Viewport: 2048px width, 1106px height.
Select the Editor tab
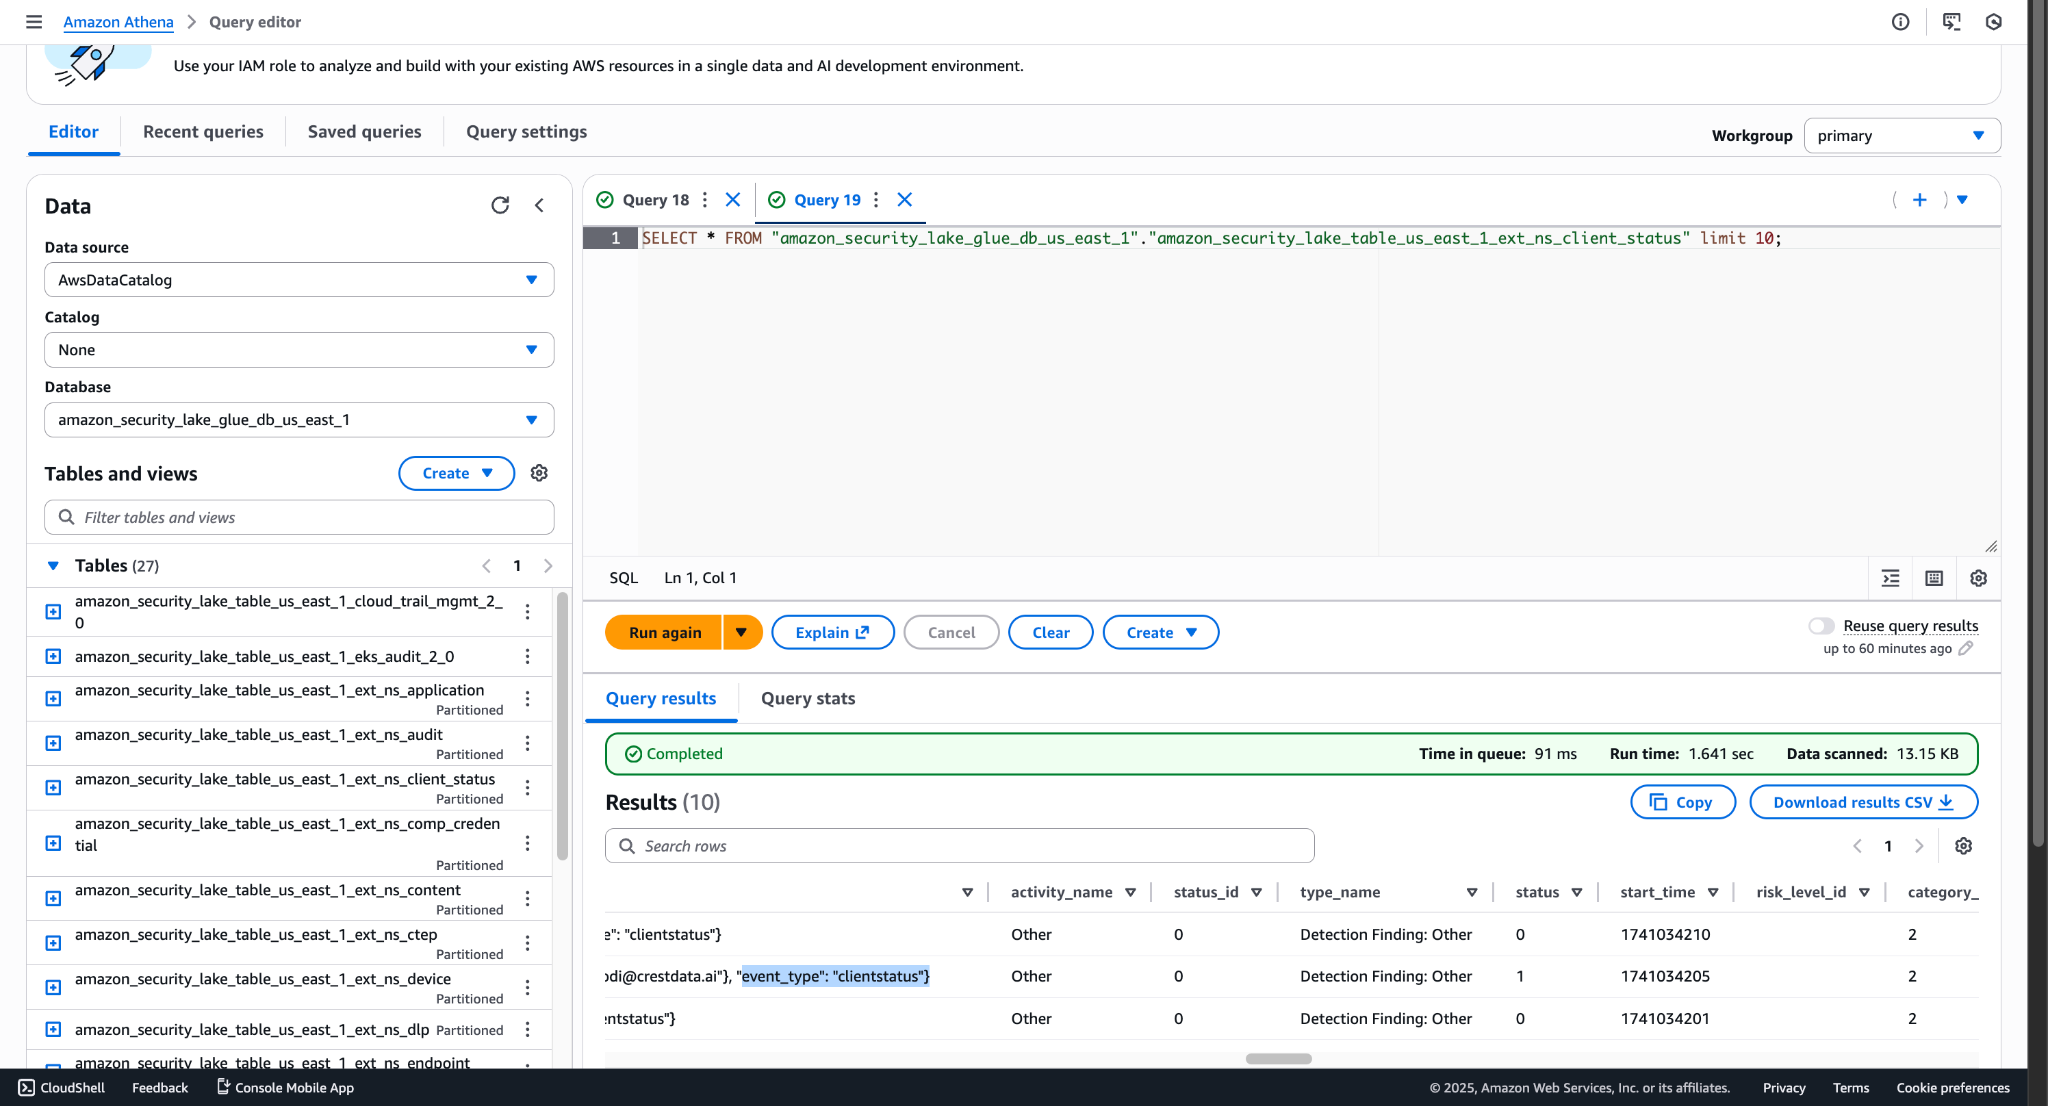pos(74,132)
